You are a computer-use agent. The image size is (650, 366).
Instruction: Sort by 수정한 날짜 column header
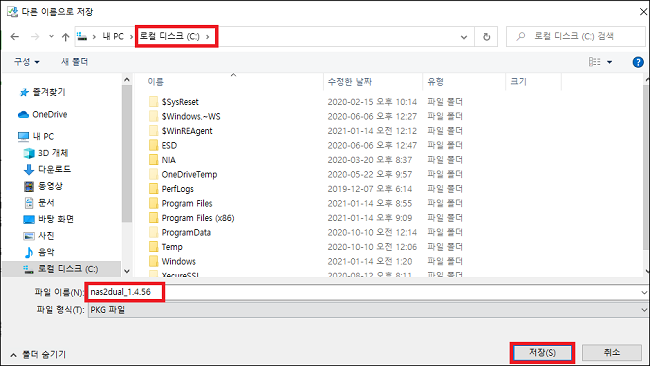[x=350, y=82]
